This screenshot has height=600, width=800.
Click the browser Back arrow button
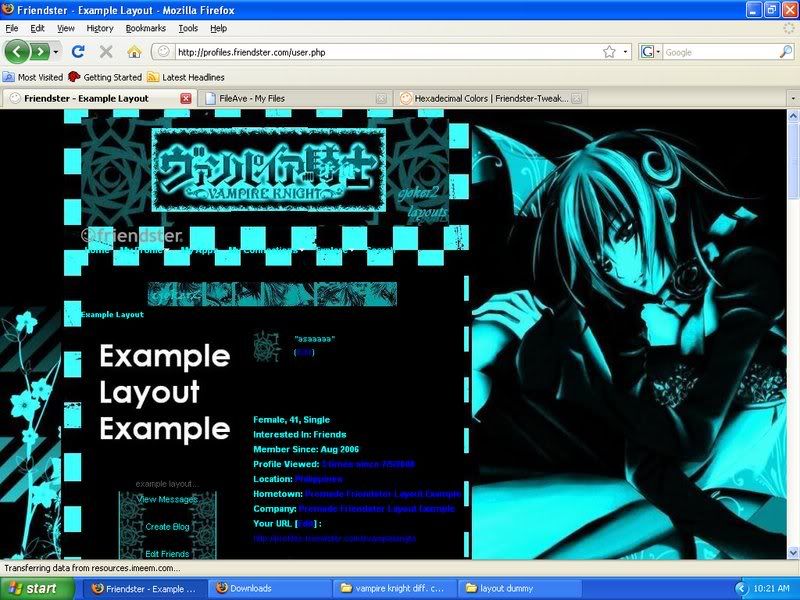tap(17, 51)
